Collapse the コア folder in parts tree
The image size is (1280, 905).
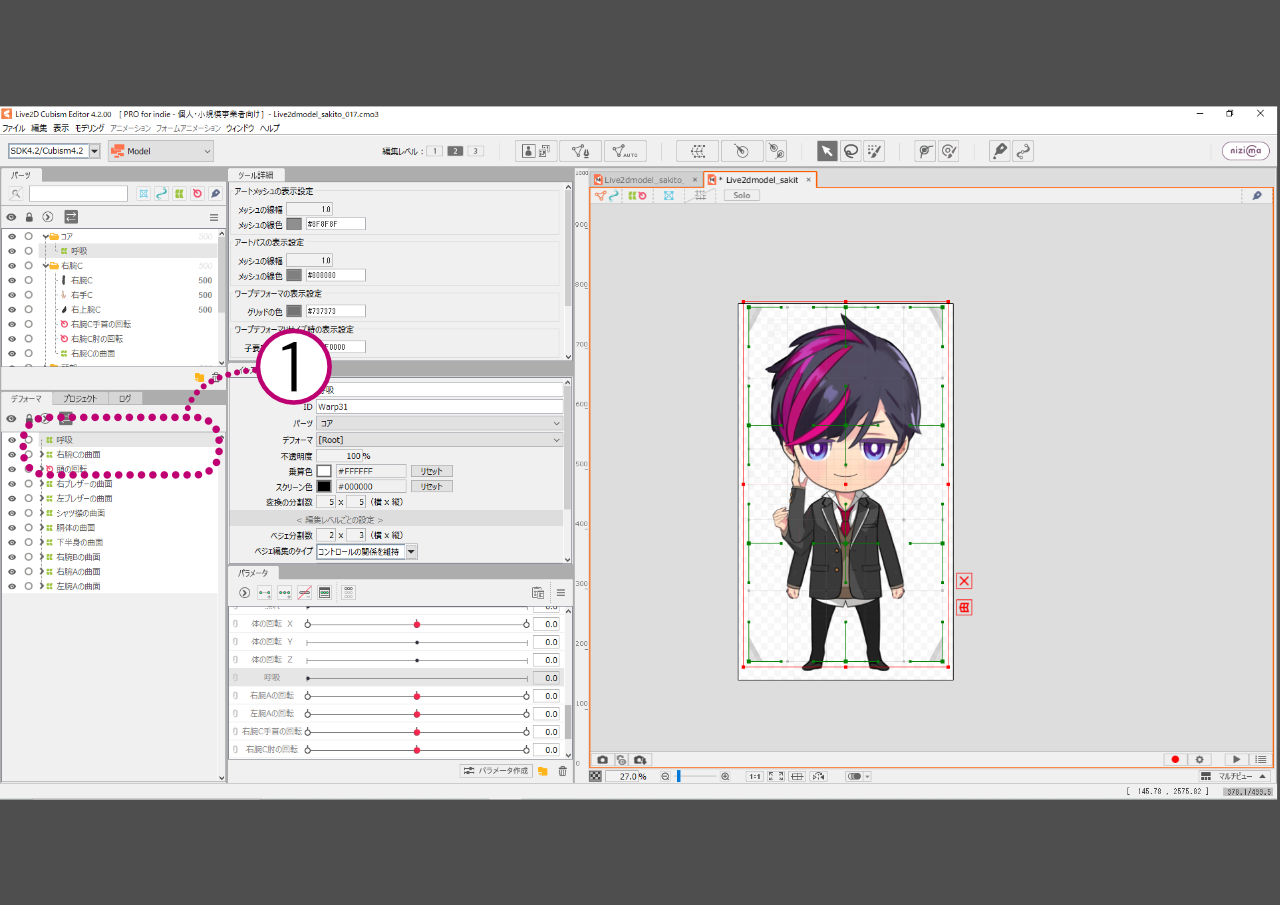(x=46, y=237)
